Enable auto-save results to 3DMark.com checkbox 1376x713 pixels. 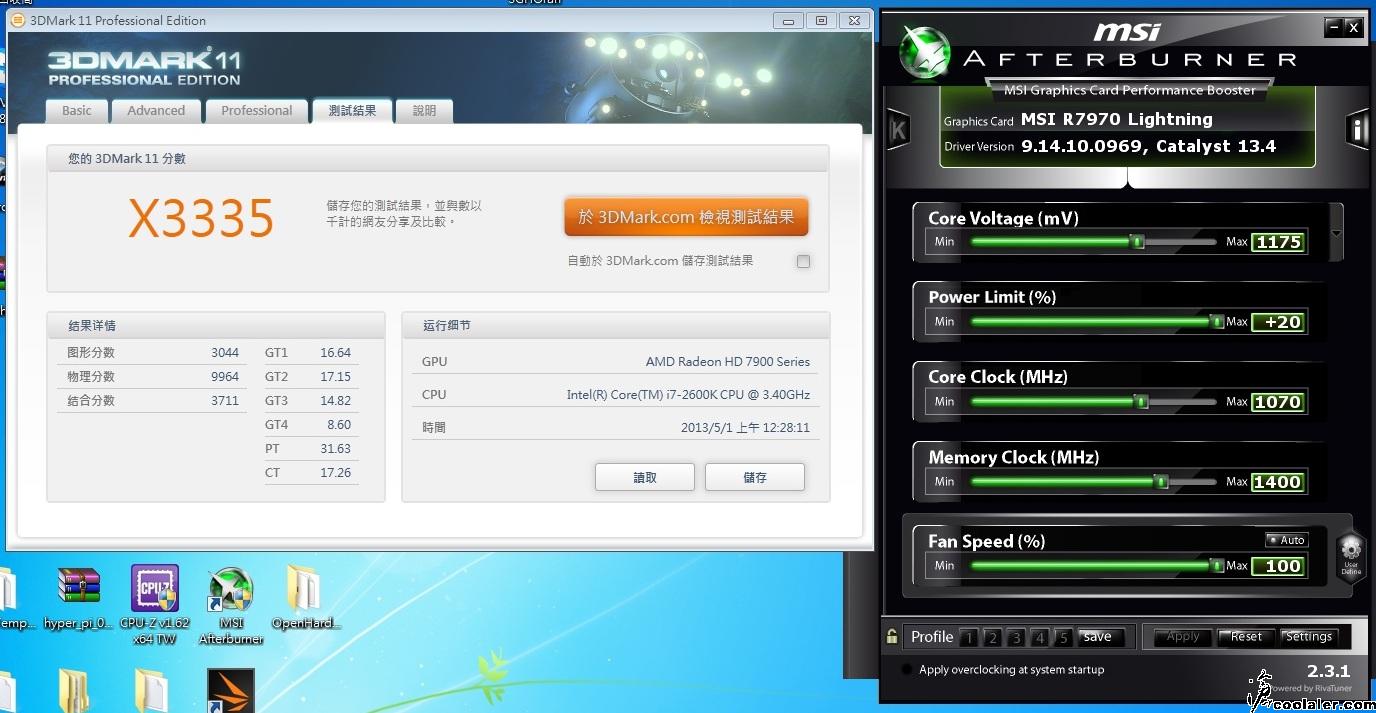click(x=803, y=262)
